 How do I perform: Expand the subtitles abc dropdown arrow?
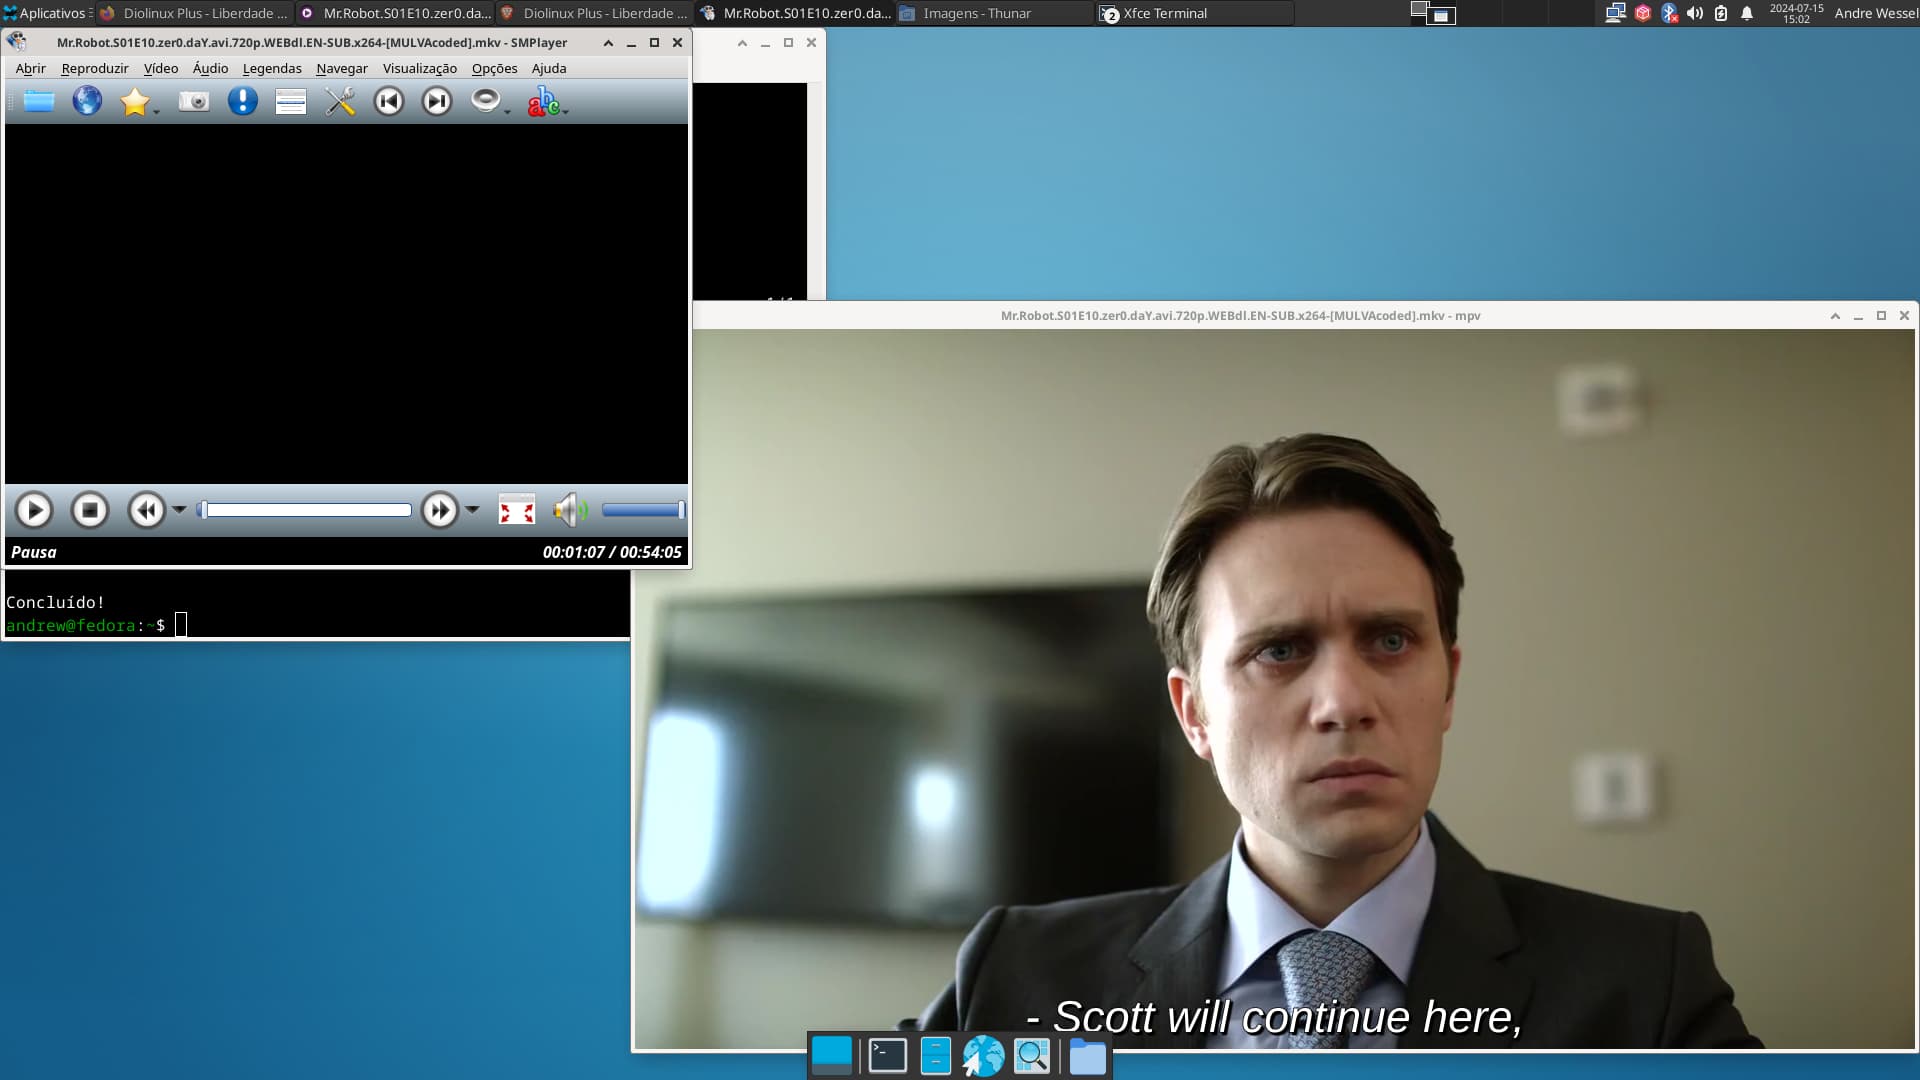[x=566, y=111]
